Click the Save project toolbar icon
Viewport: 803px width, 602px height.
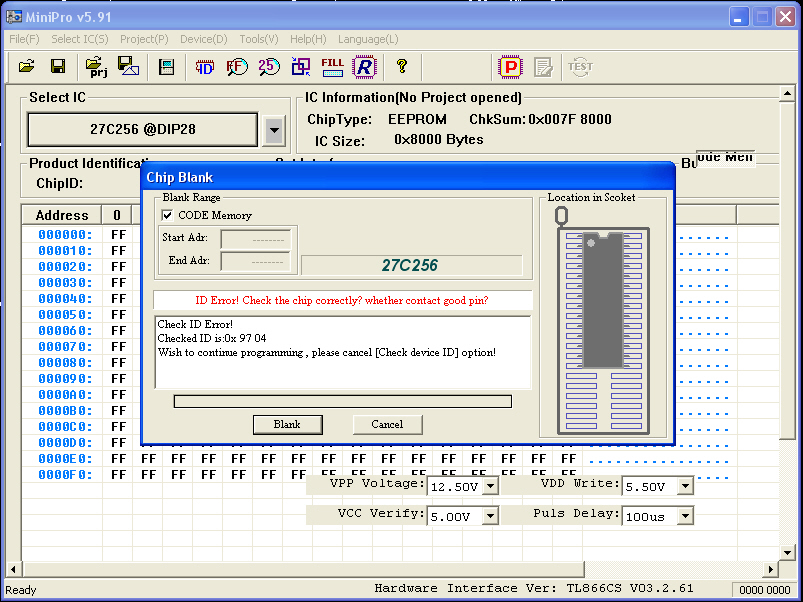128,67
